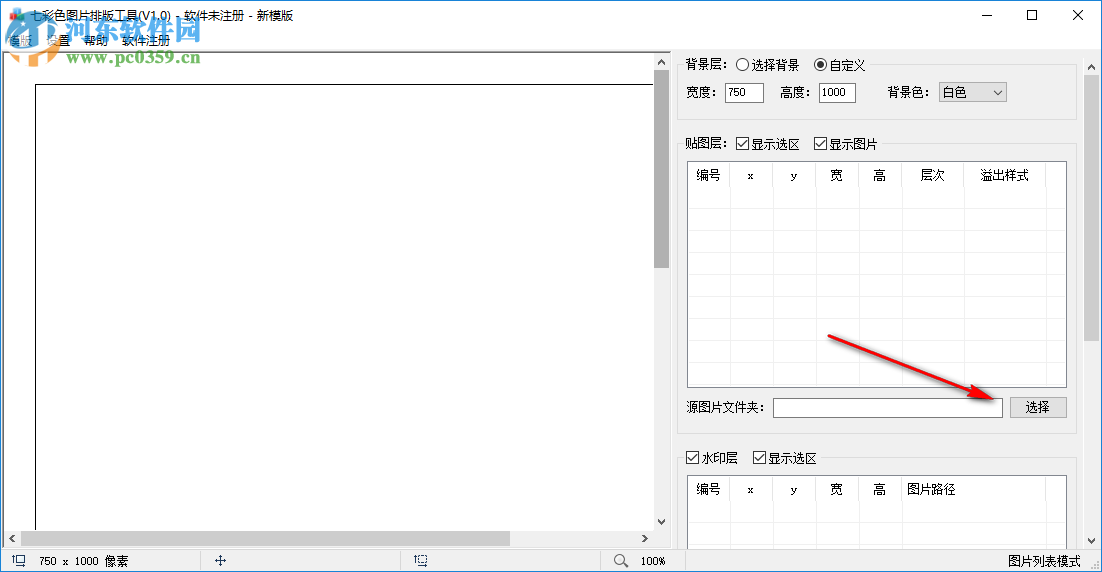Click the canvas scroll right arrow
This screenshot has height=572, width=1102.
(x=644, y=538)
